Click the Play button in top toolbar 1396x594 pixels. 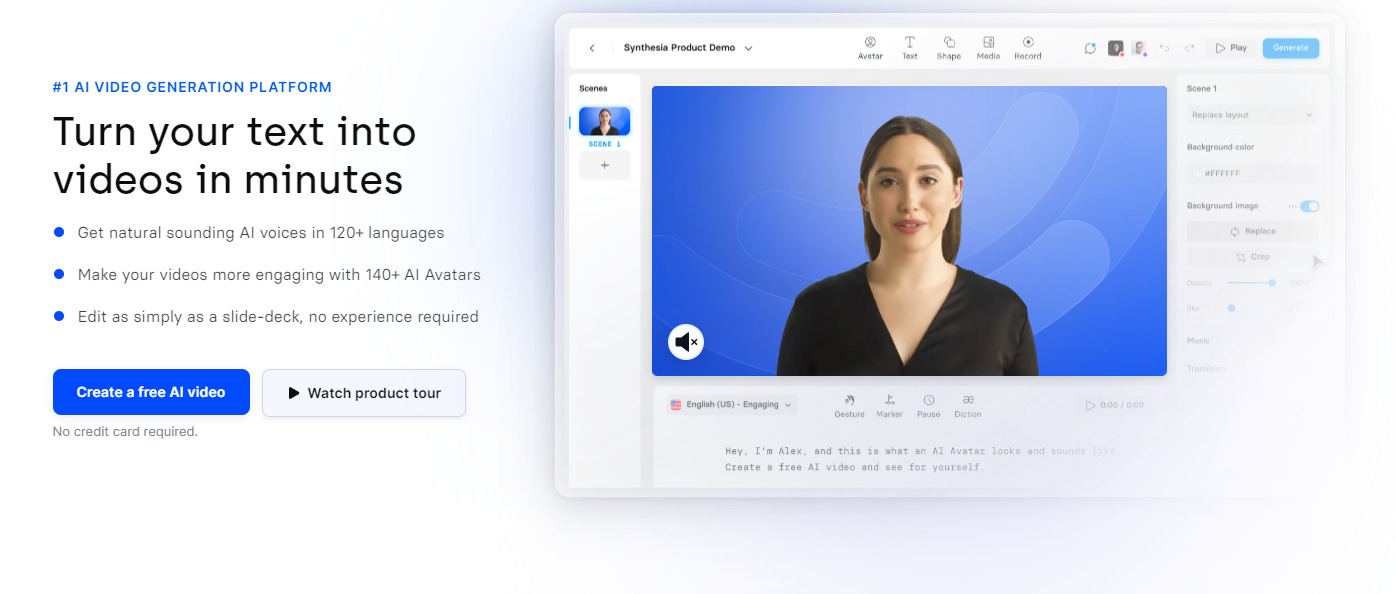tap(1231, 48)
